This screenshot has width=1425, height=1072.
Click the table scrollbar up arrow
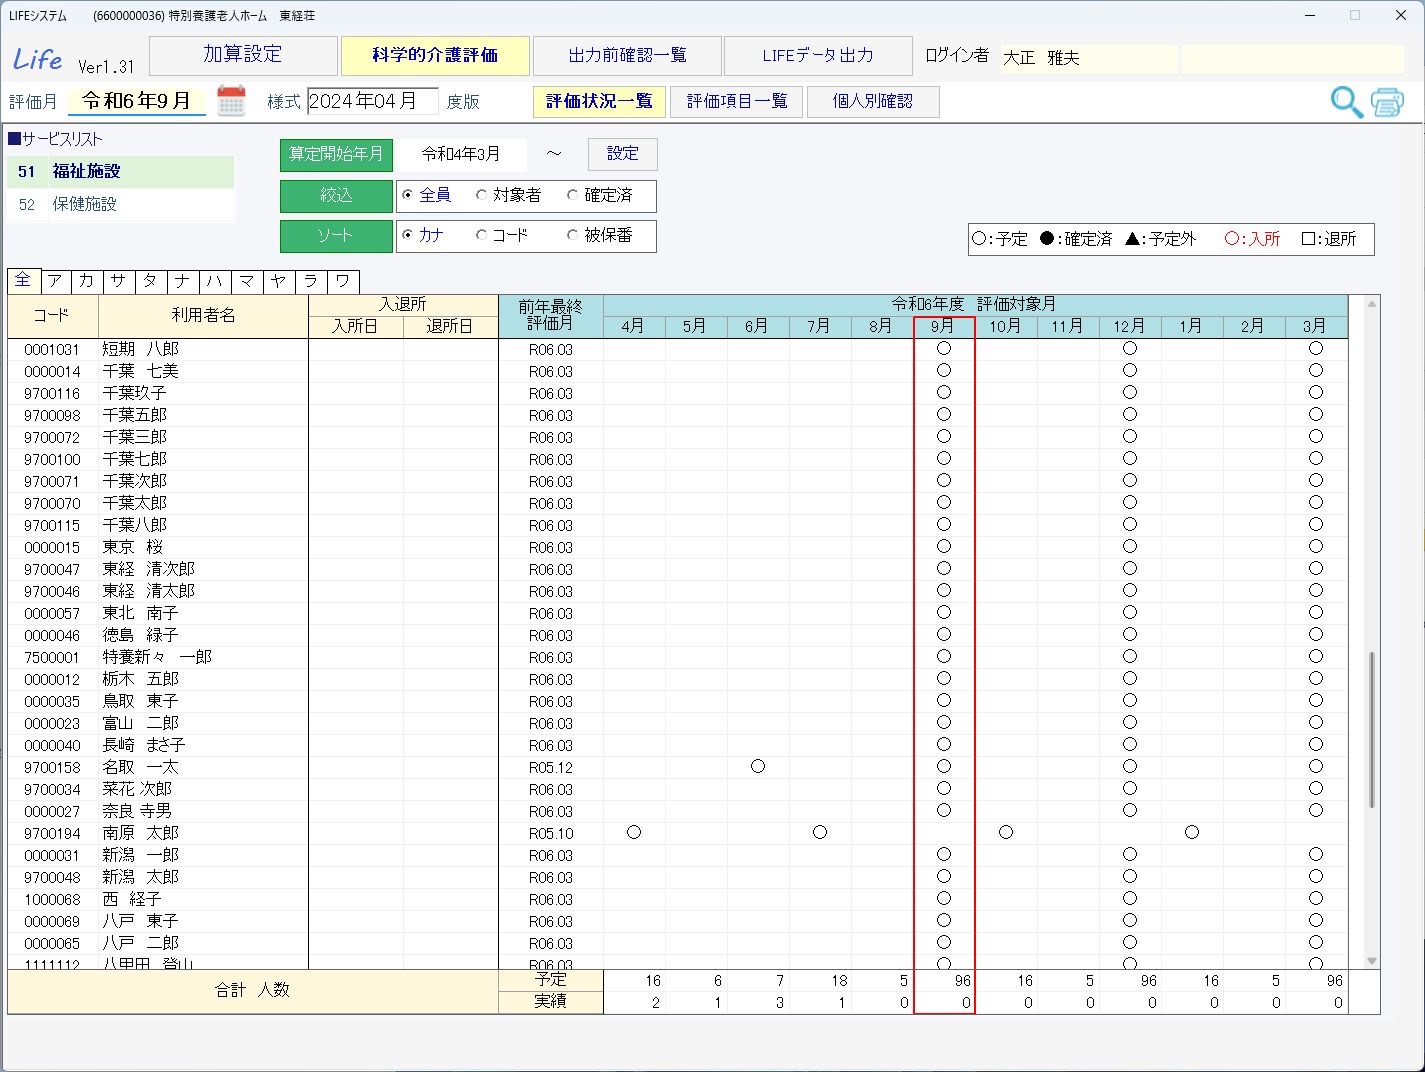point(1372,304)
